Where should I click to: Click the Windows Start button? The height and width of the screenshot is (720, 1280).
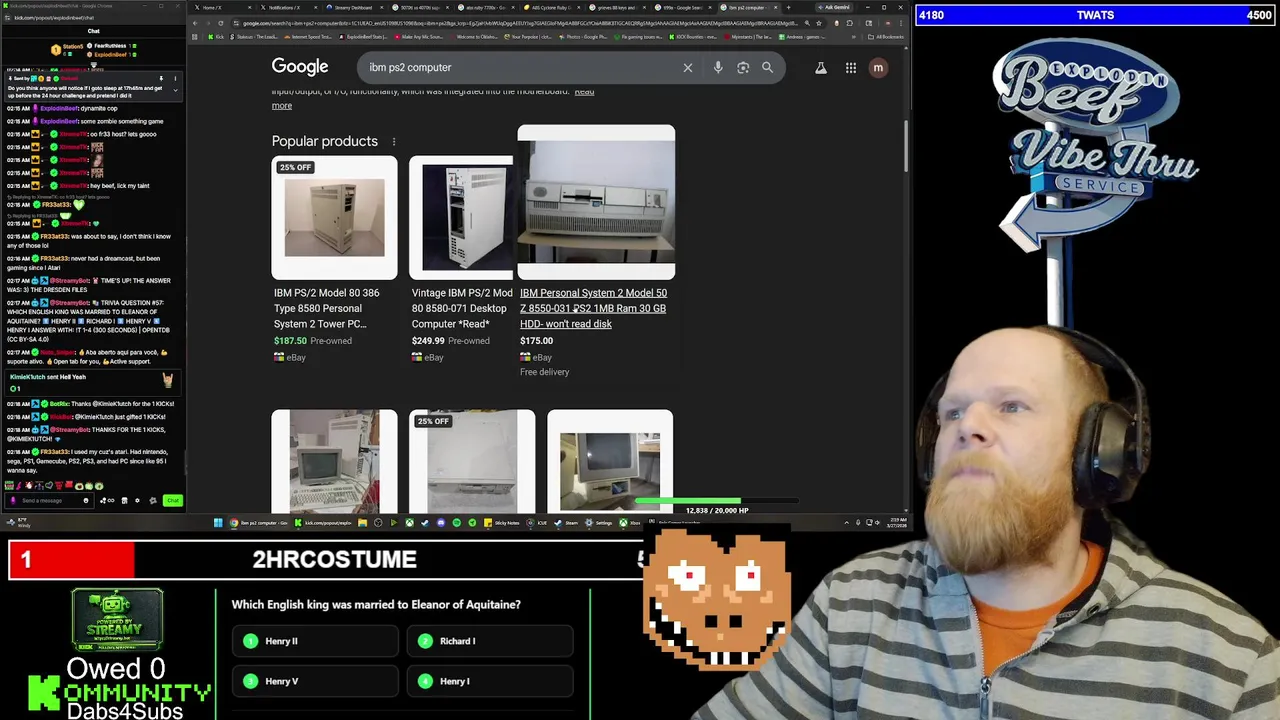(x=218, y=522)
